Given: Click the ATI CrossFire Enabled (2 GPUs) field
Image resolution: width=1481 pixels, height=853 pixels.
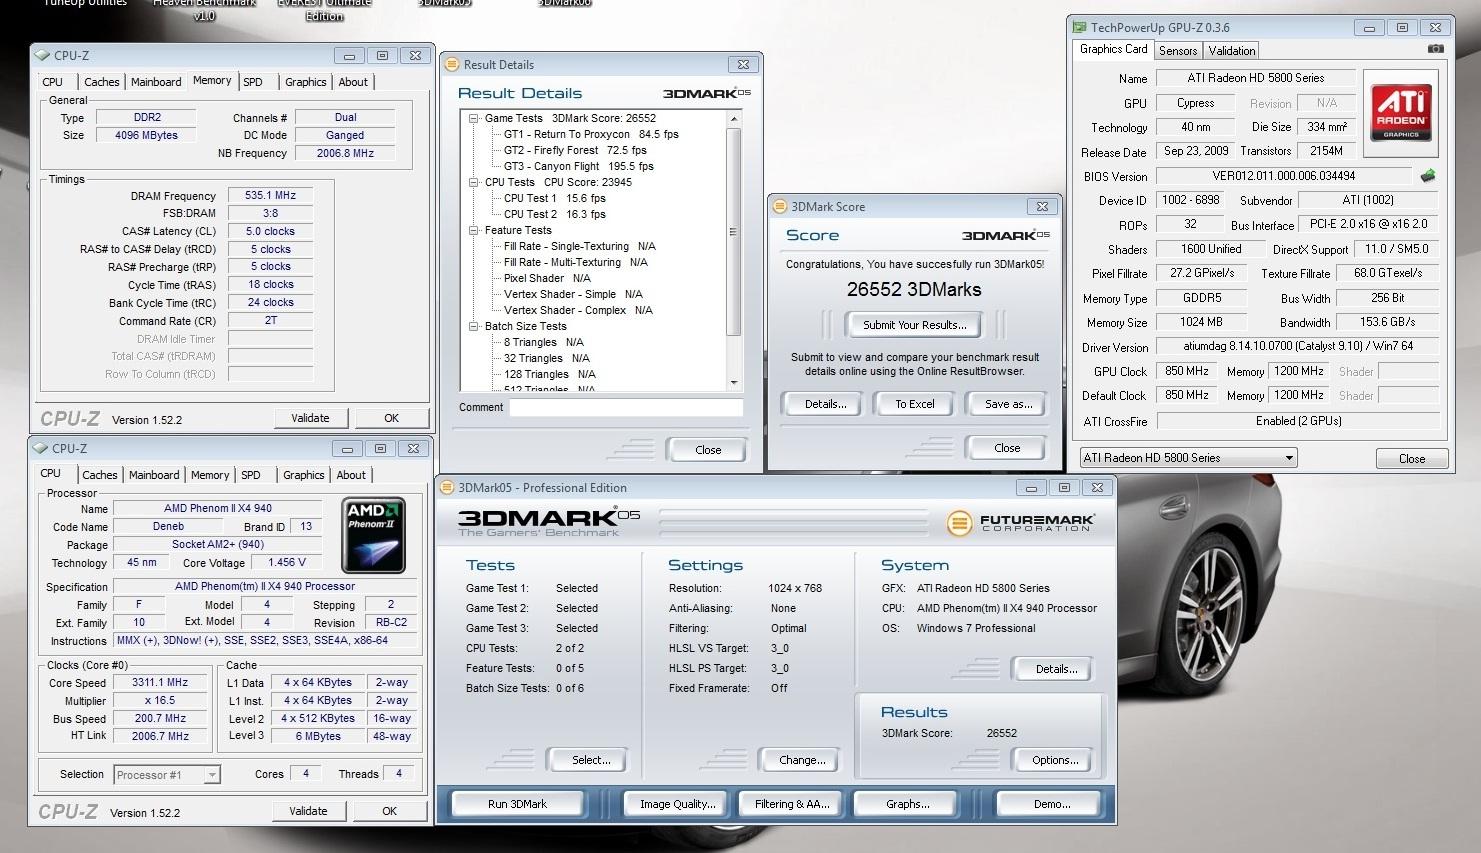Looking at the screenshot, I should pos(1298,421).
